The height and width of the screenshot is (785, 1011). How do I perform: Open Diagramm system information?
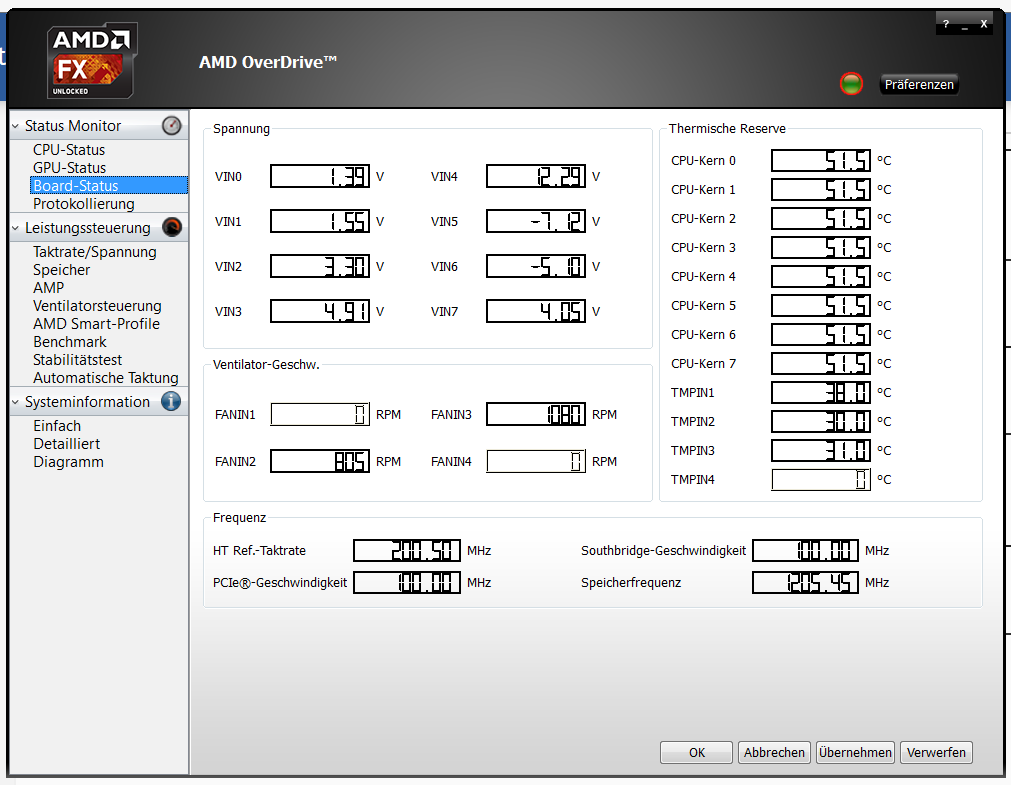click(x=68, y=462)
